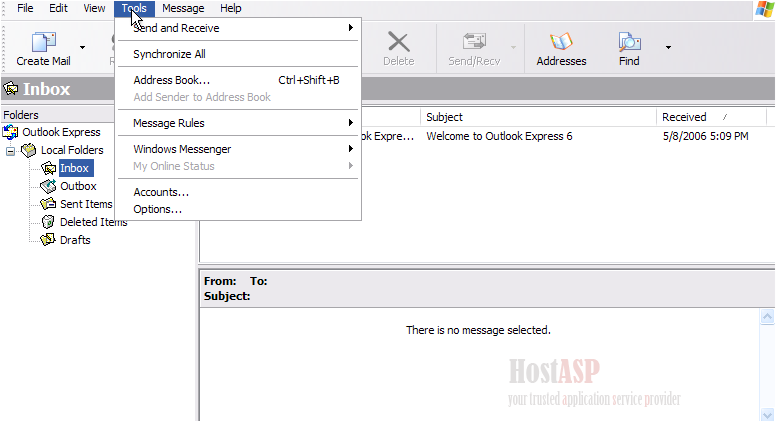
Task: Expand the Send and Receive submenu
Action: 238,28
